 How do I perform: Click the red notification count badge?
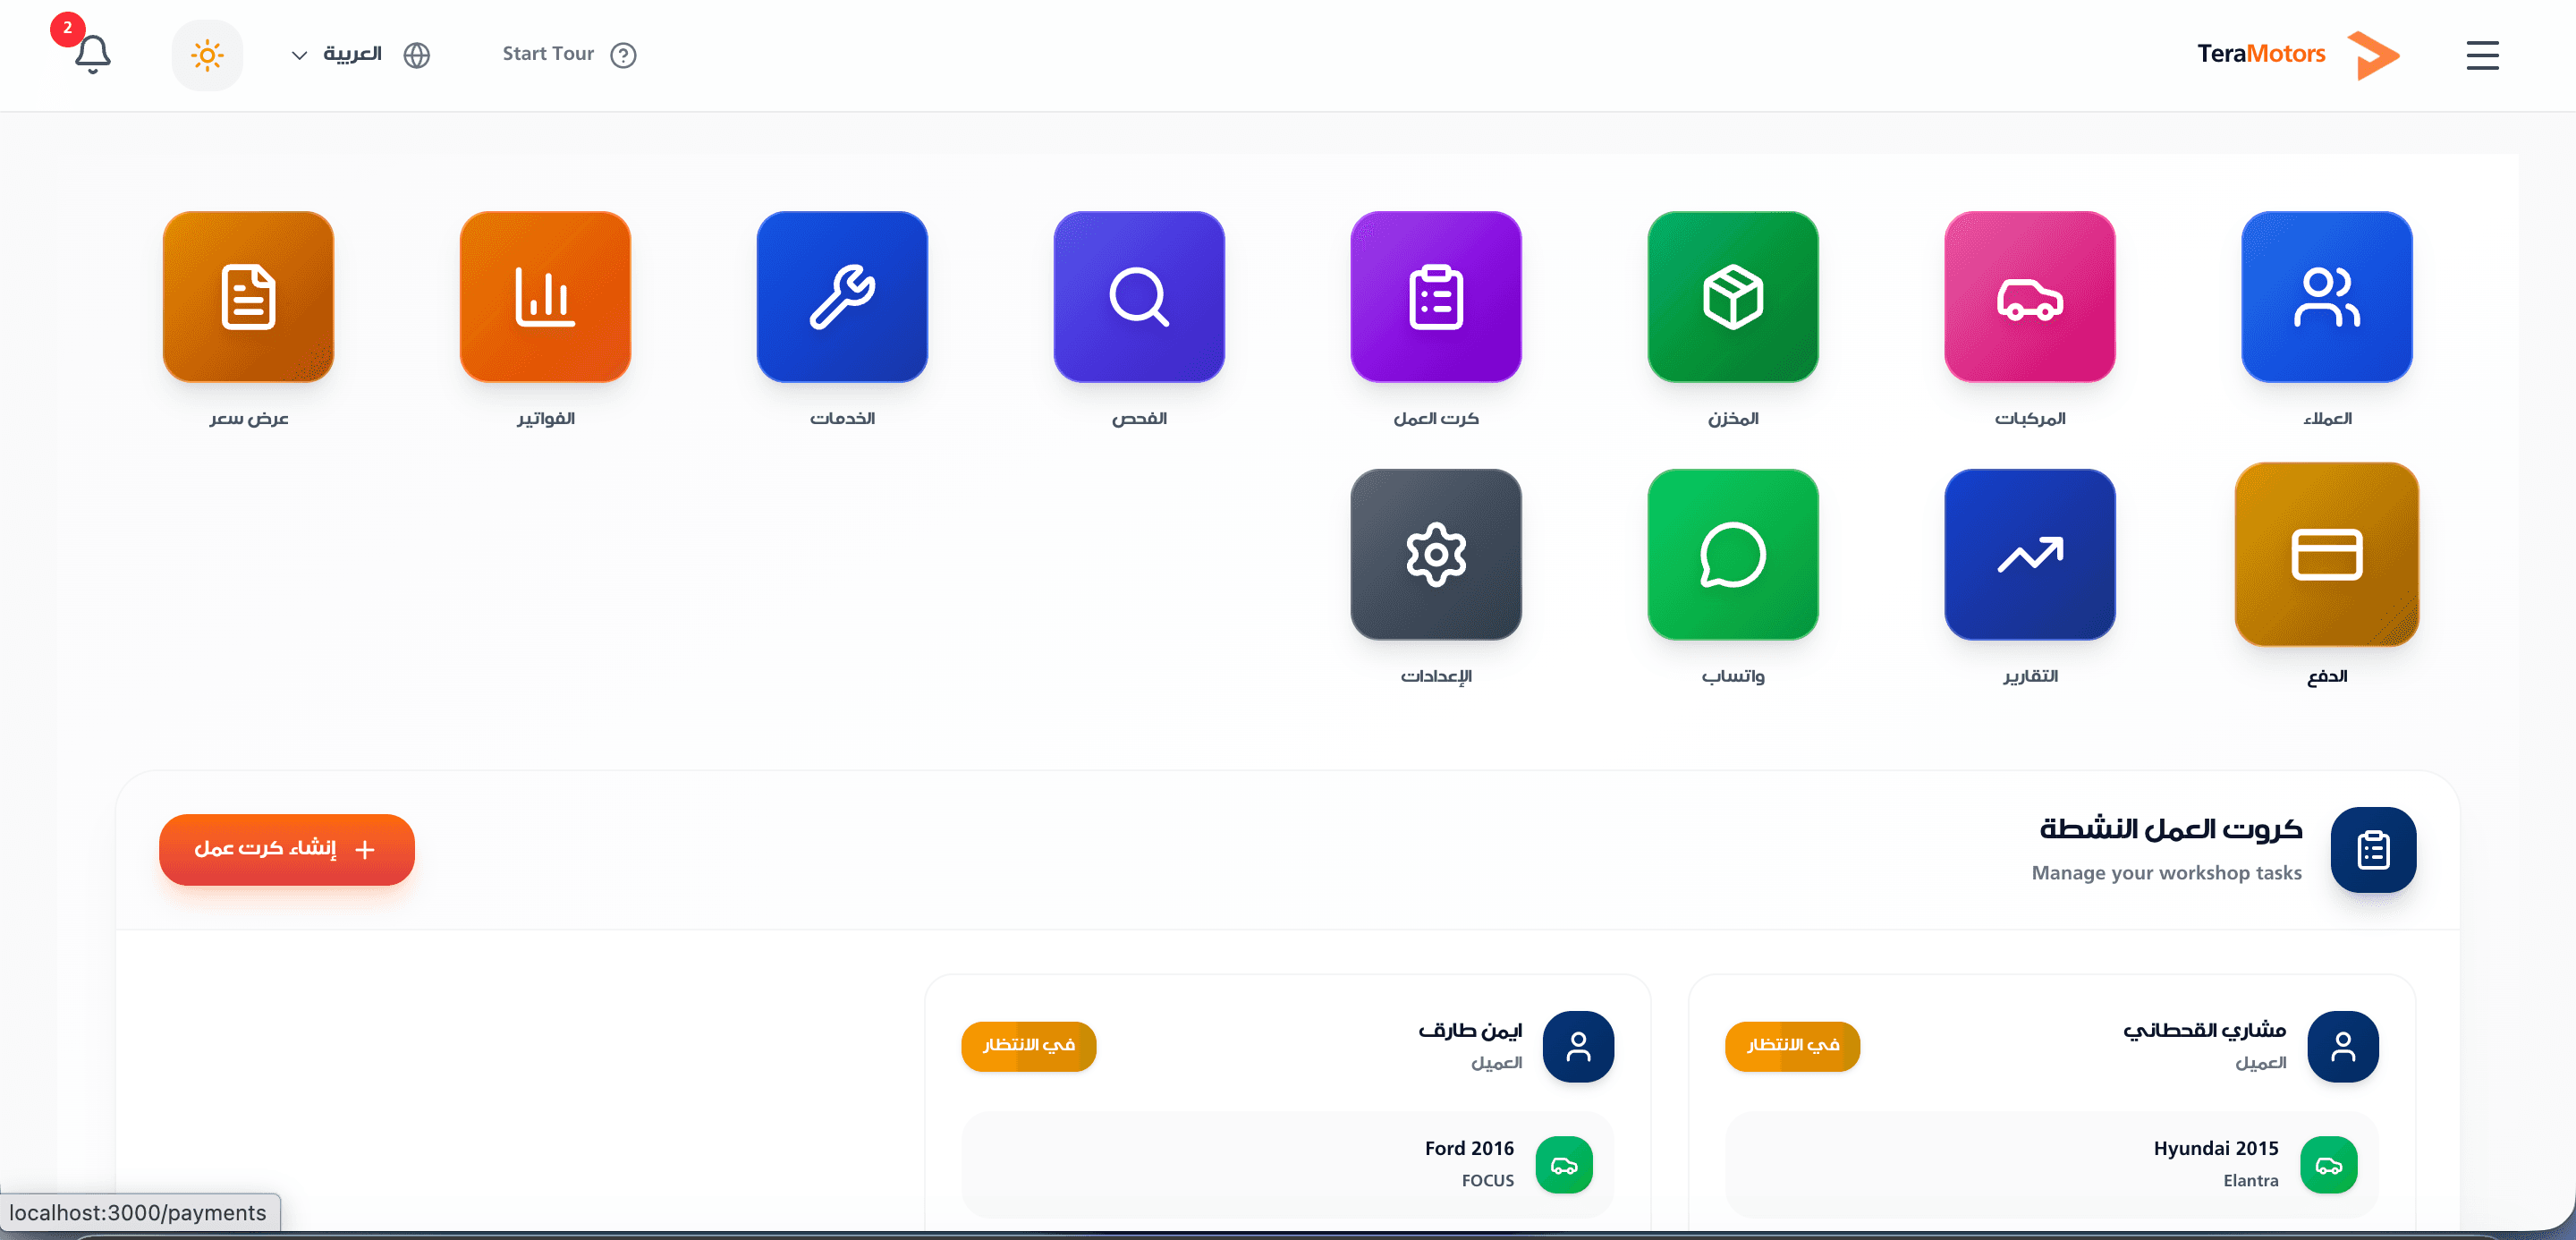click(x=67, y=28)
